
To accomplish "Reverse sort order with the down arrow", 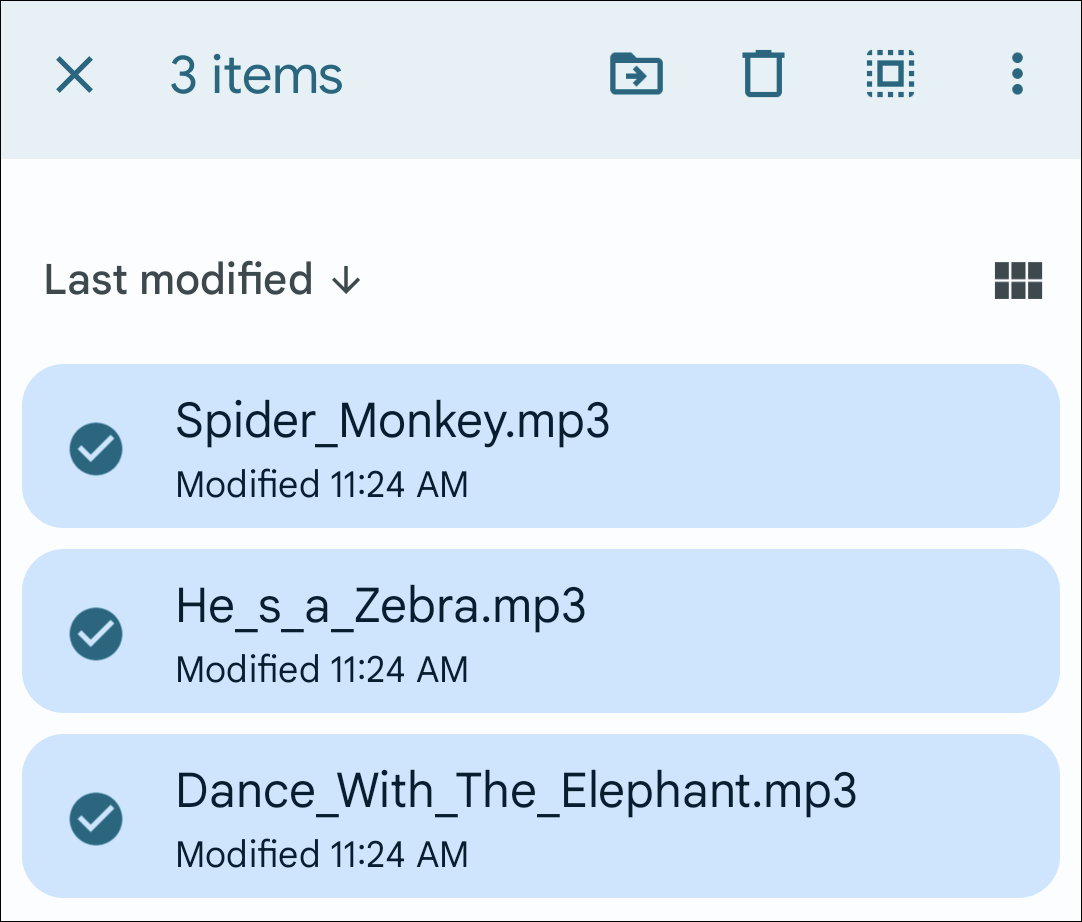I will [345, 281].
